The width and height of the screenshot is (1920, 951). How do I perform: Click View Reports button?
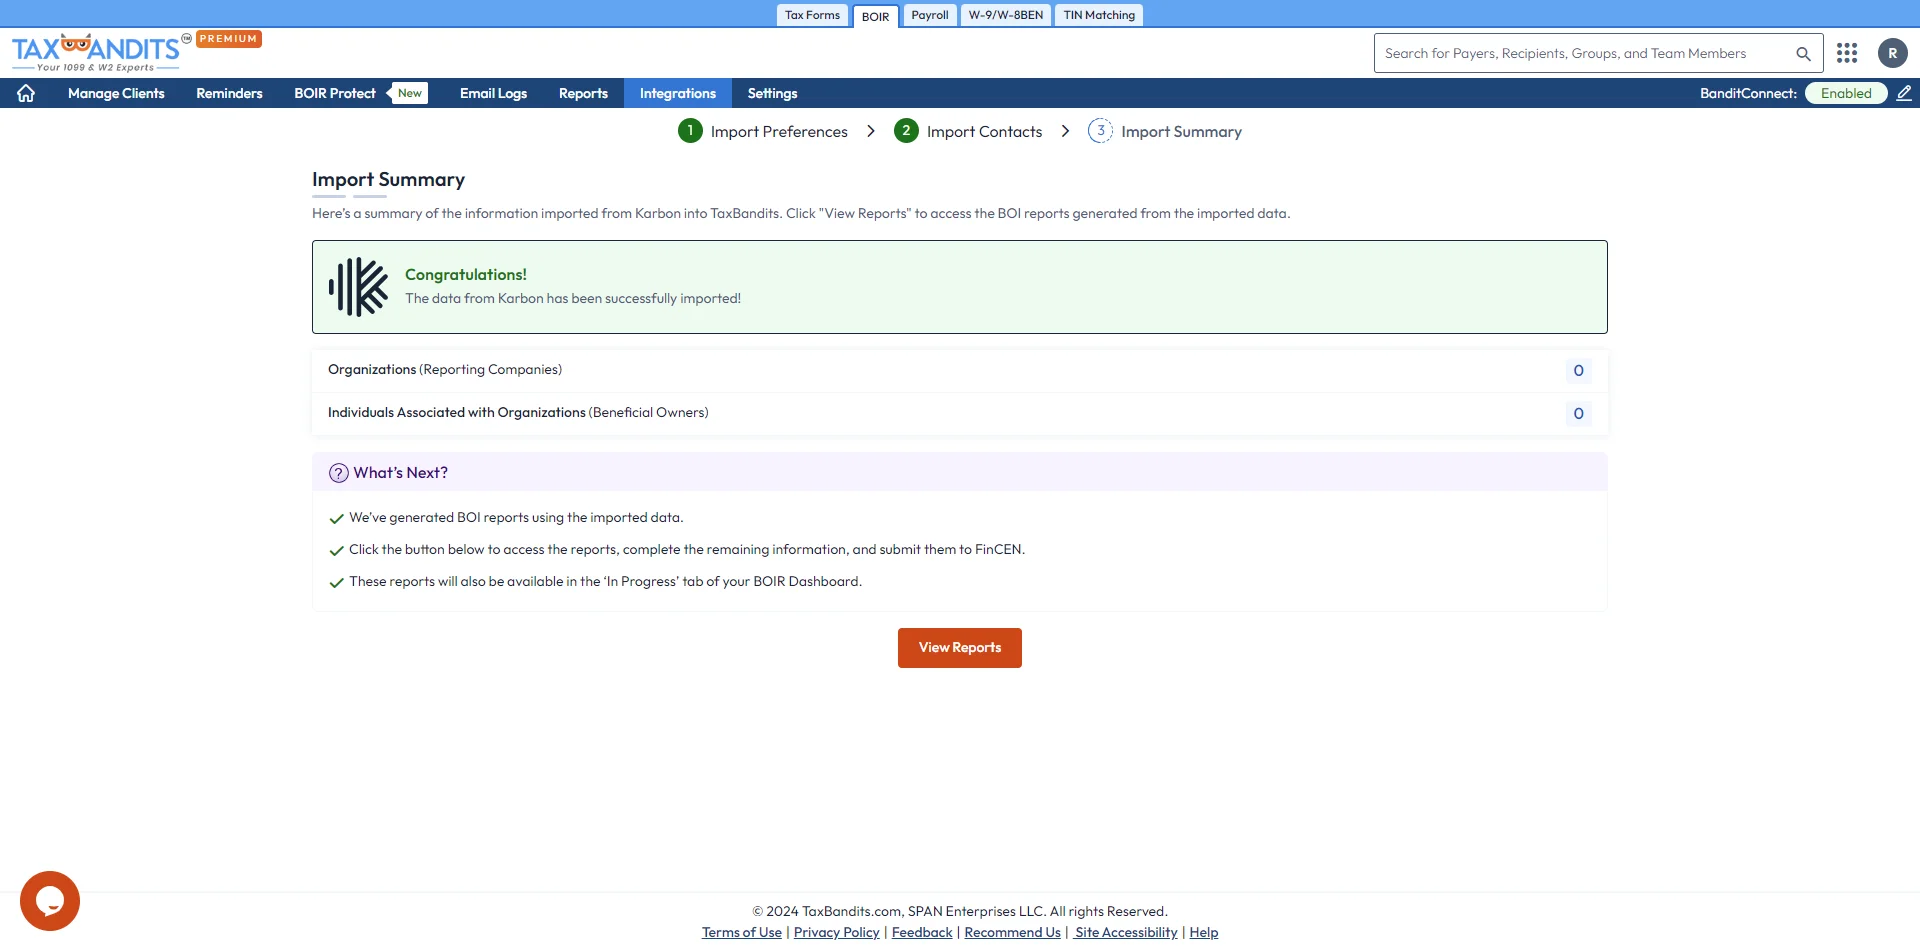(960, 648)
